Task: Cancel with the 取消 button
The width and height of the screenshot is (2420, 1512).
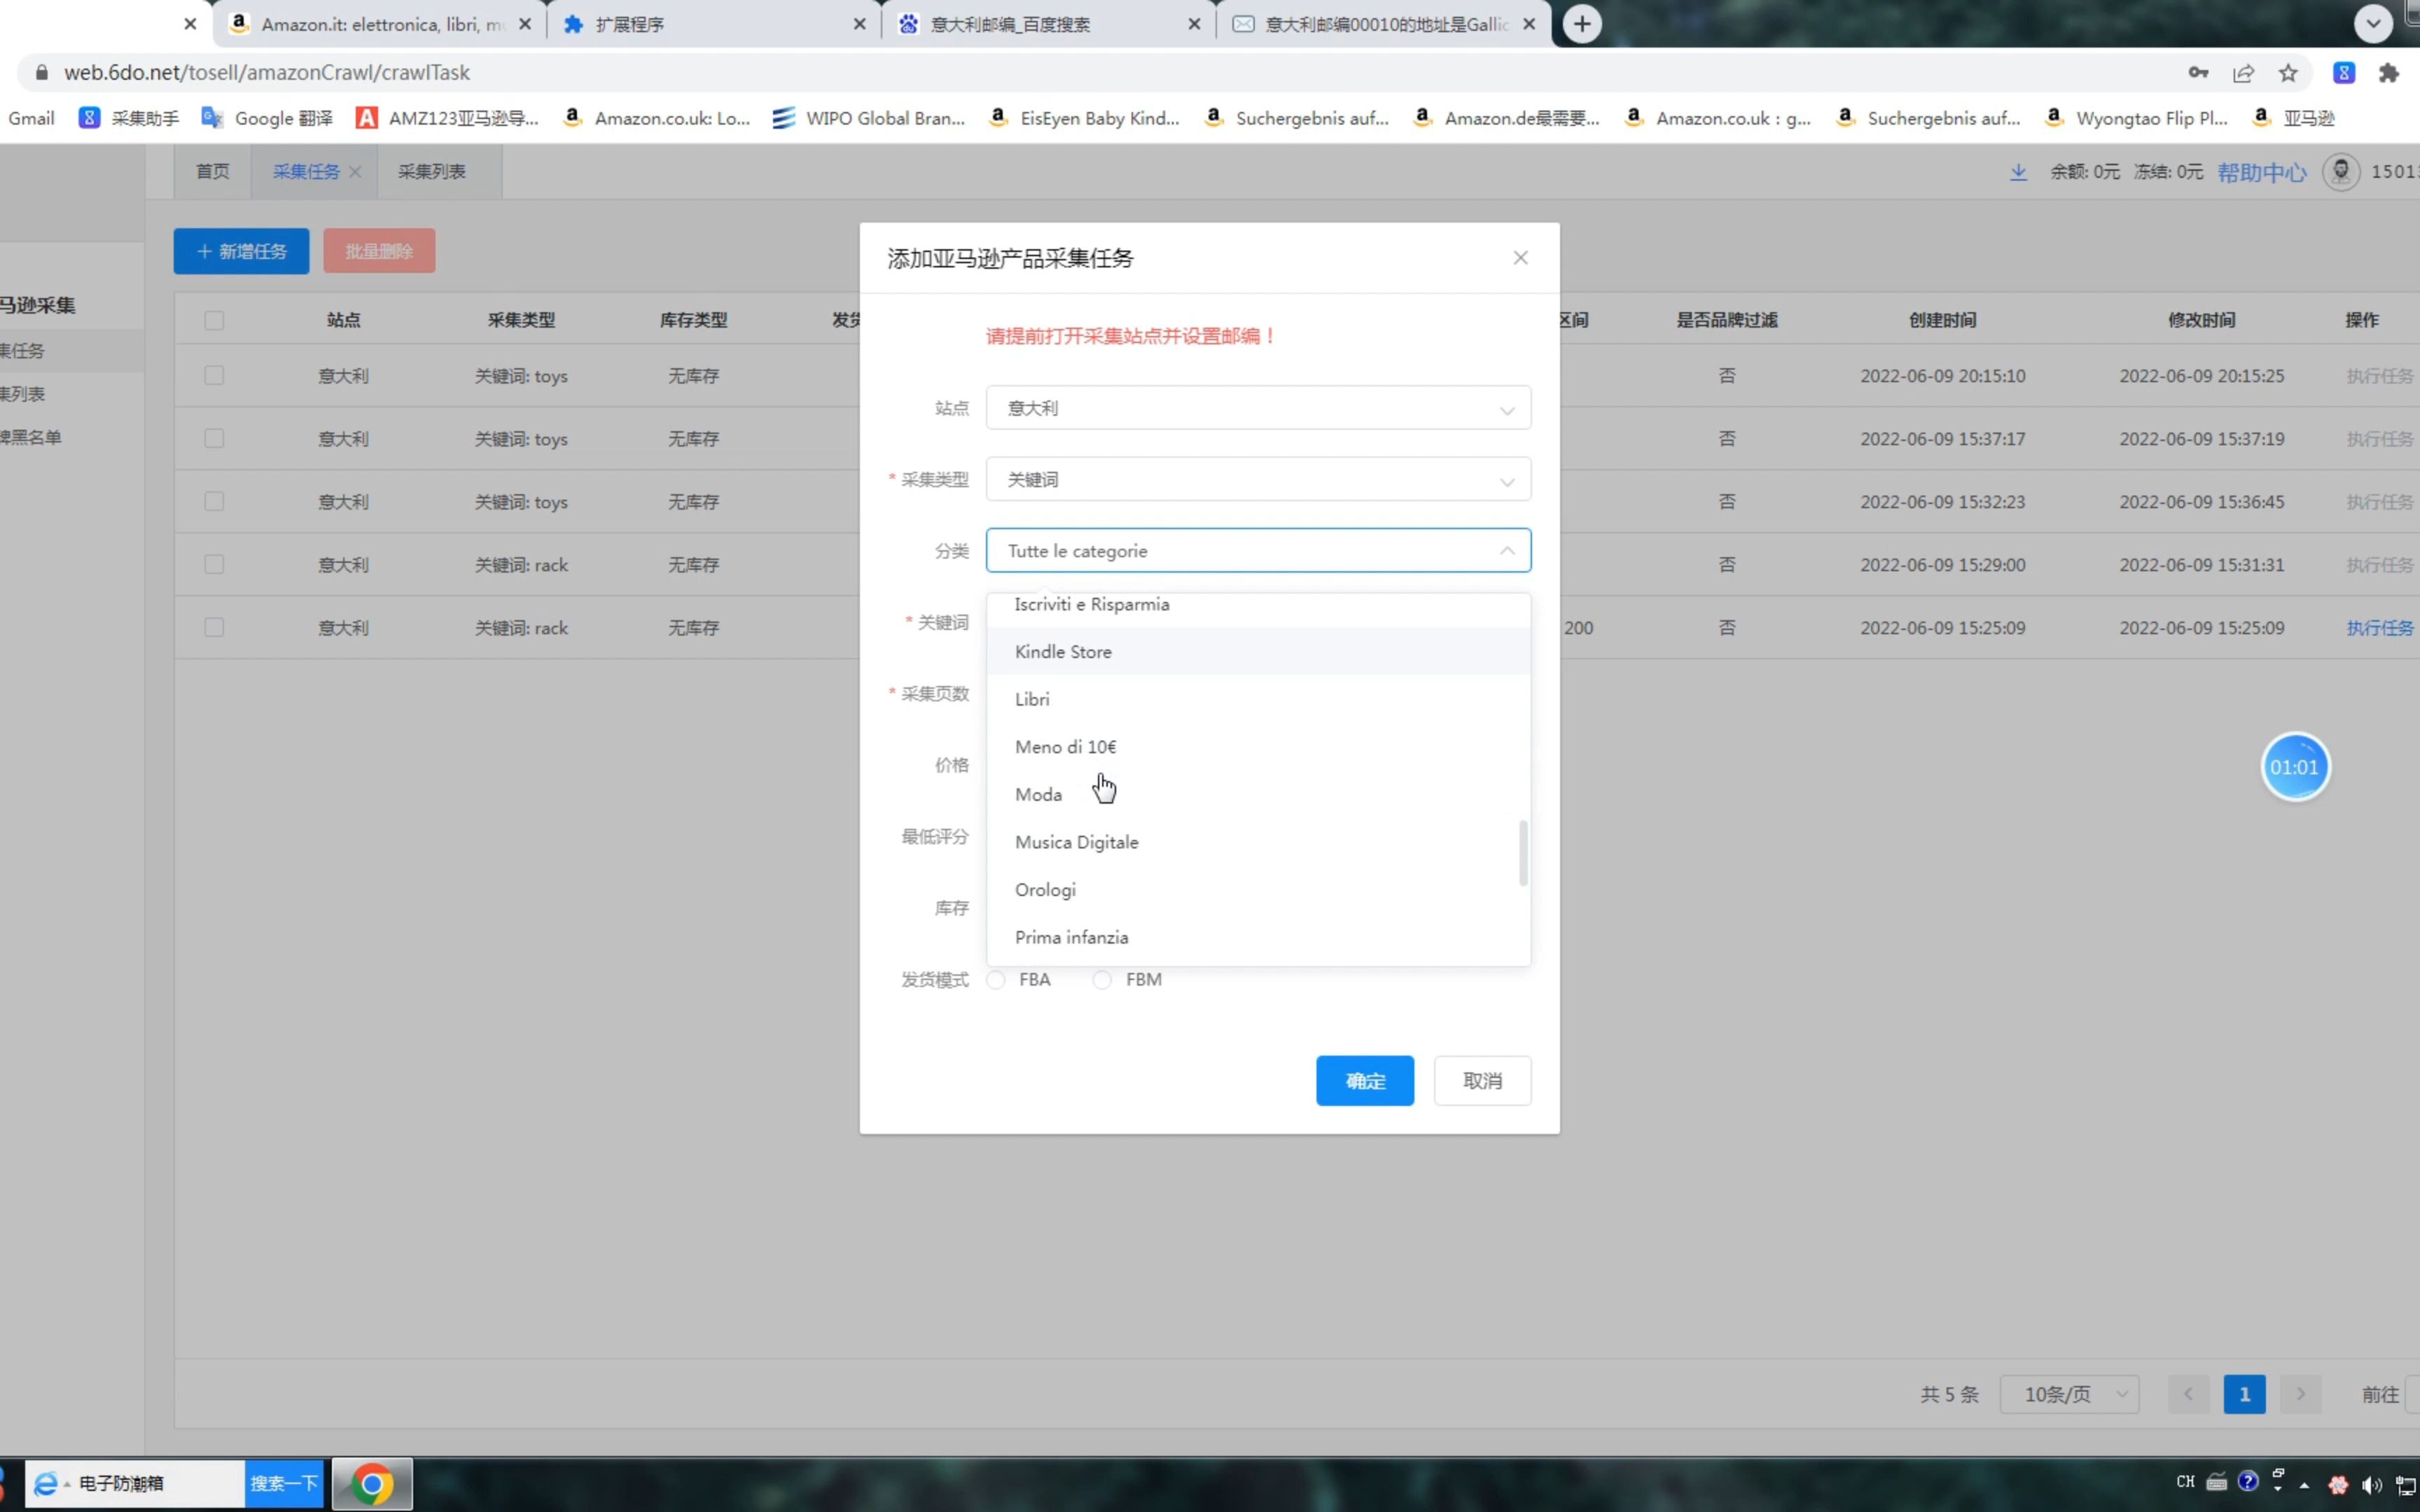Action: pos(1482,1081)
